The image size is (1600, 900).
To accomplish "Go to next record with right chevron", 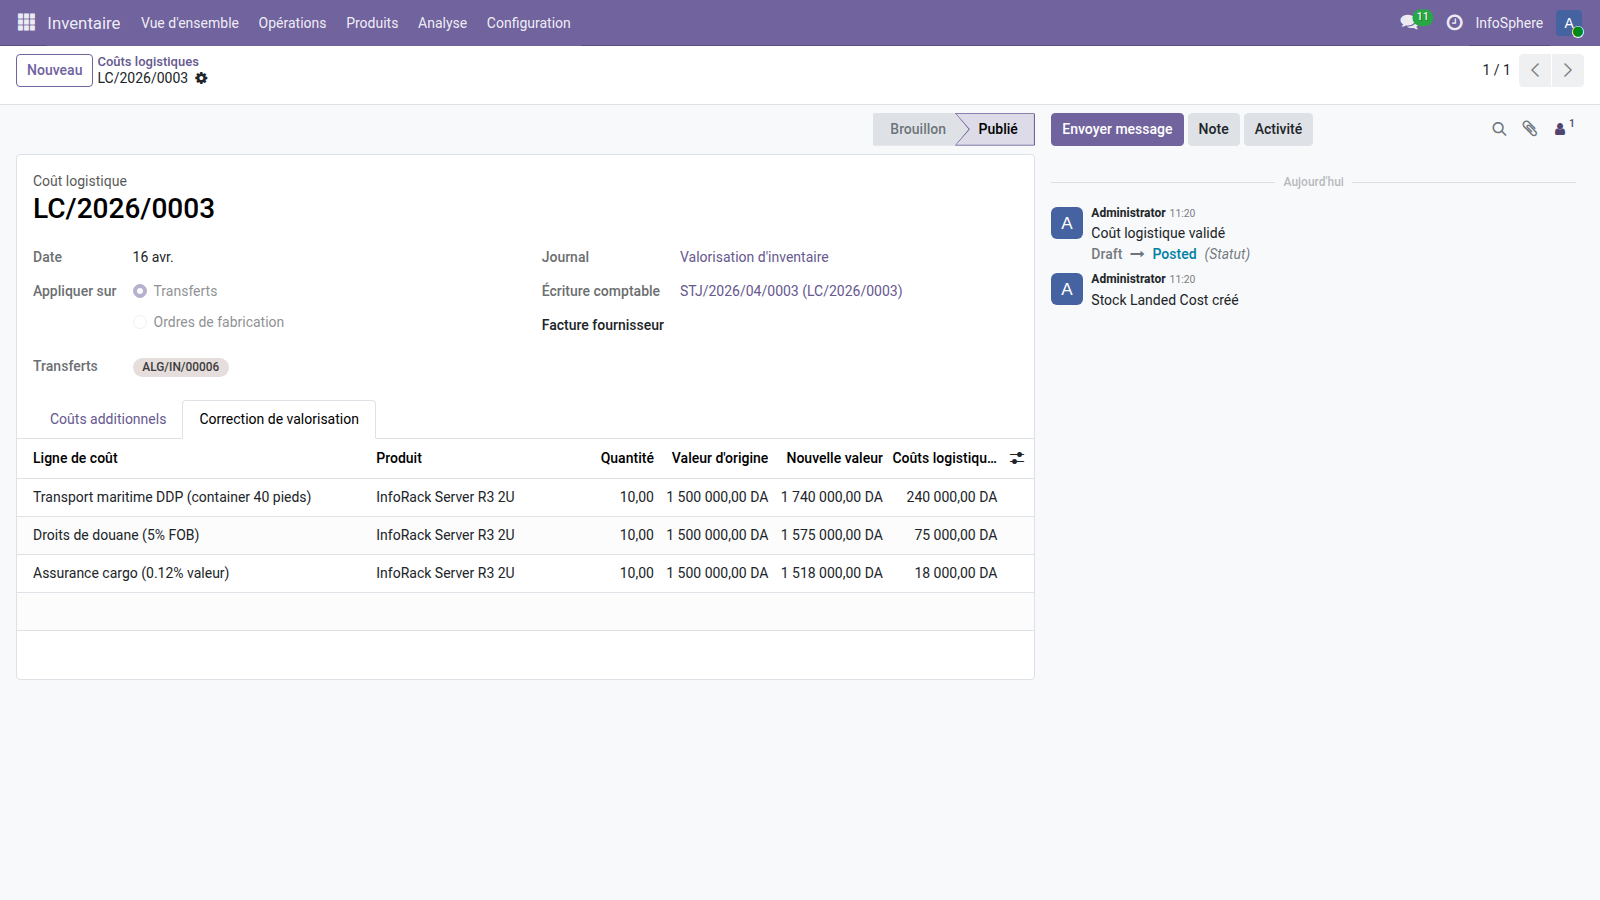I will (1567, 70).
